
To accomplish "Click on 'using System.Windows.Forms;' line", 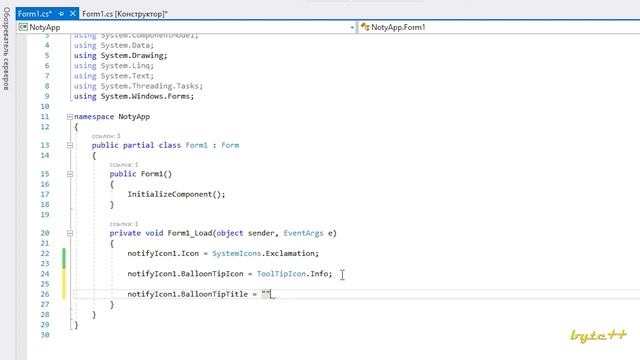I will pyautogui.click(x=134, y=96).
